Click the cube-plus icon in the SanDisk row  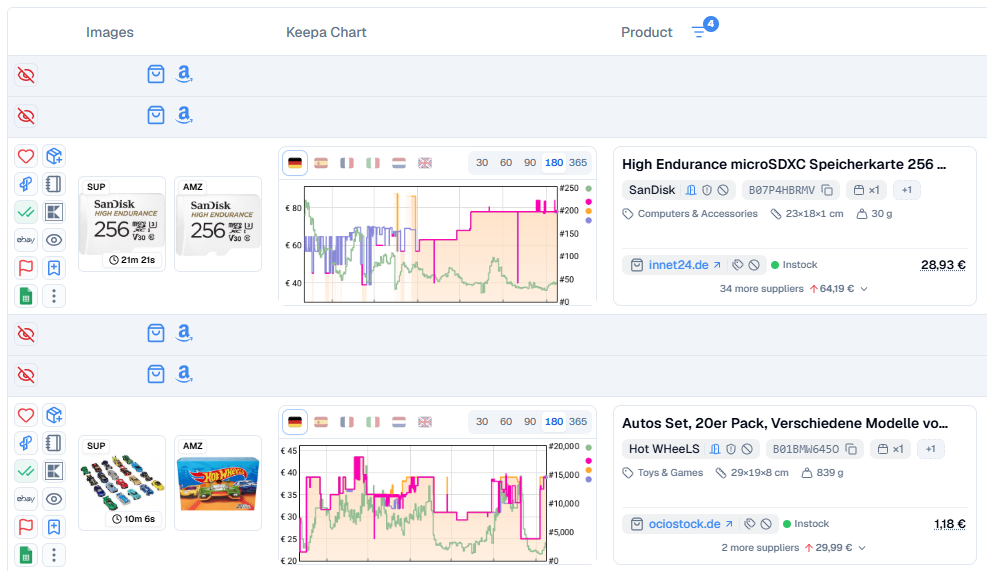[54, 156]
